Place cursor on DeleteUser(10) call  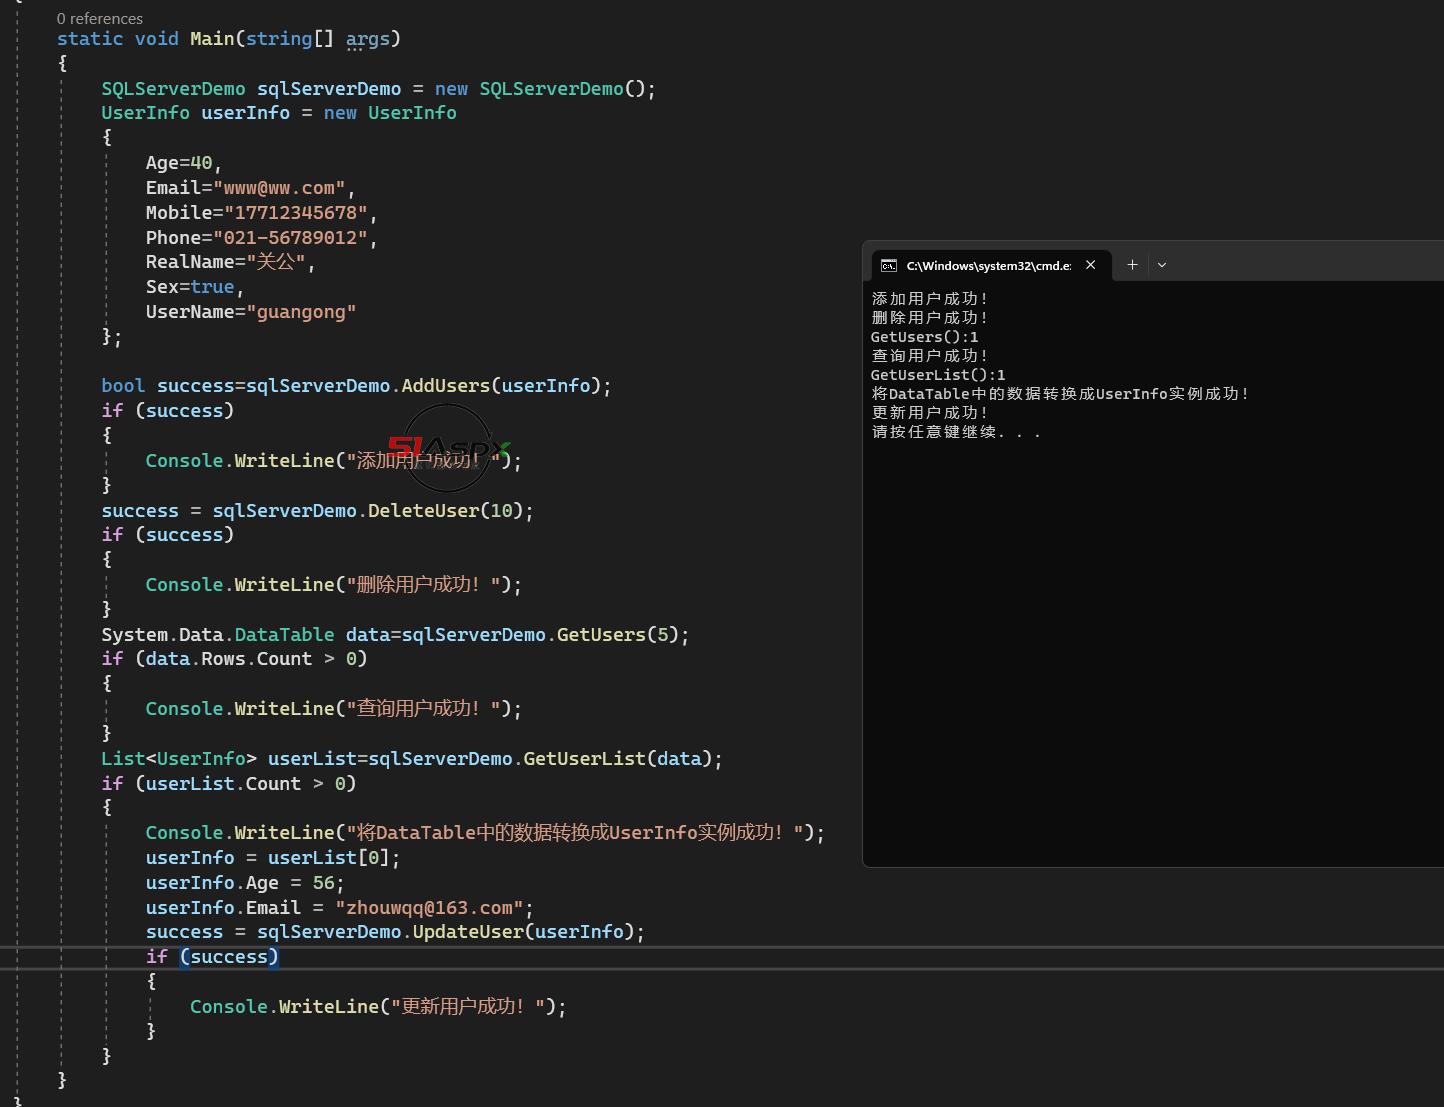423,511
